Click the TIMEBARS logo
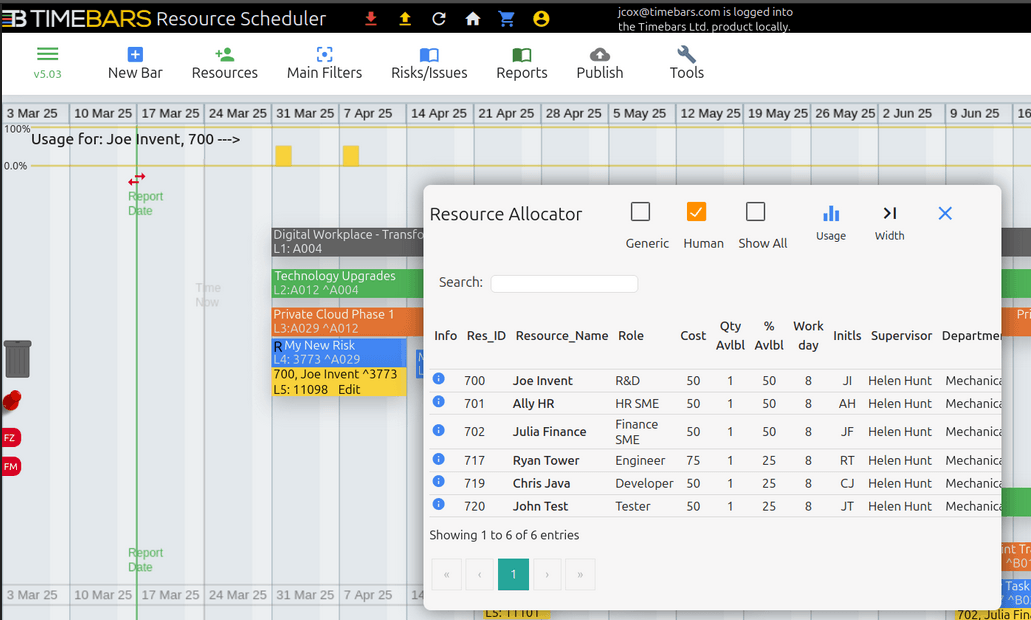Image resolution: width=1031 pixels, height=620 pixels. pos(76,18)
